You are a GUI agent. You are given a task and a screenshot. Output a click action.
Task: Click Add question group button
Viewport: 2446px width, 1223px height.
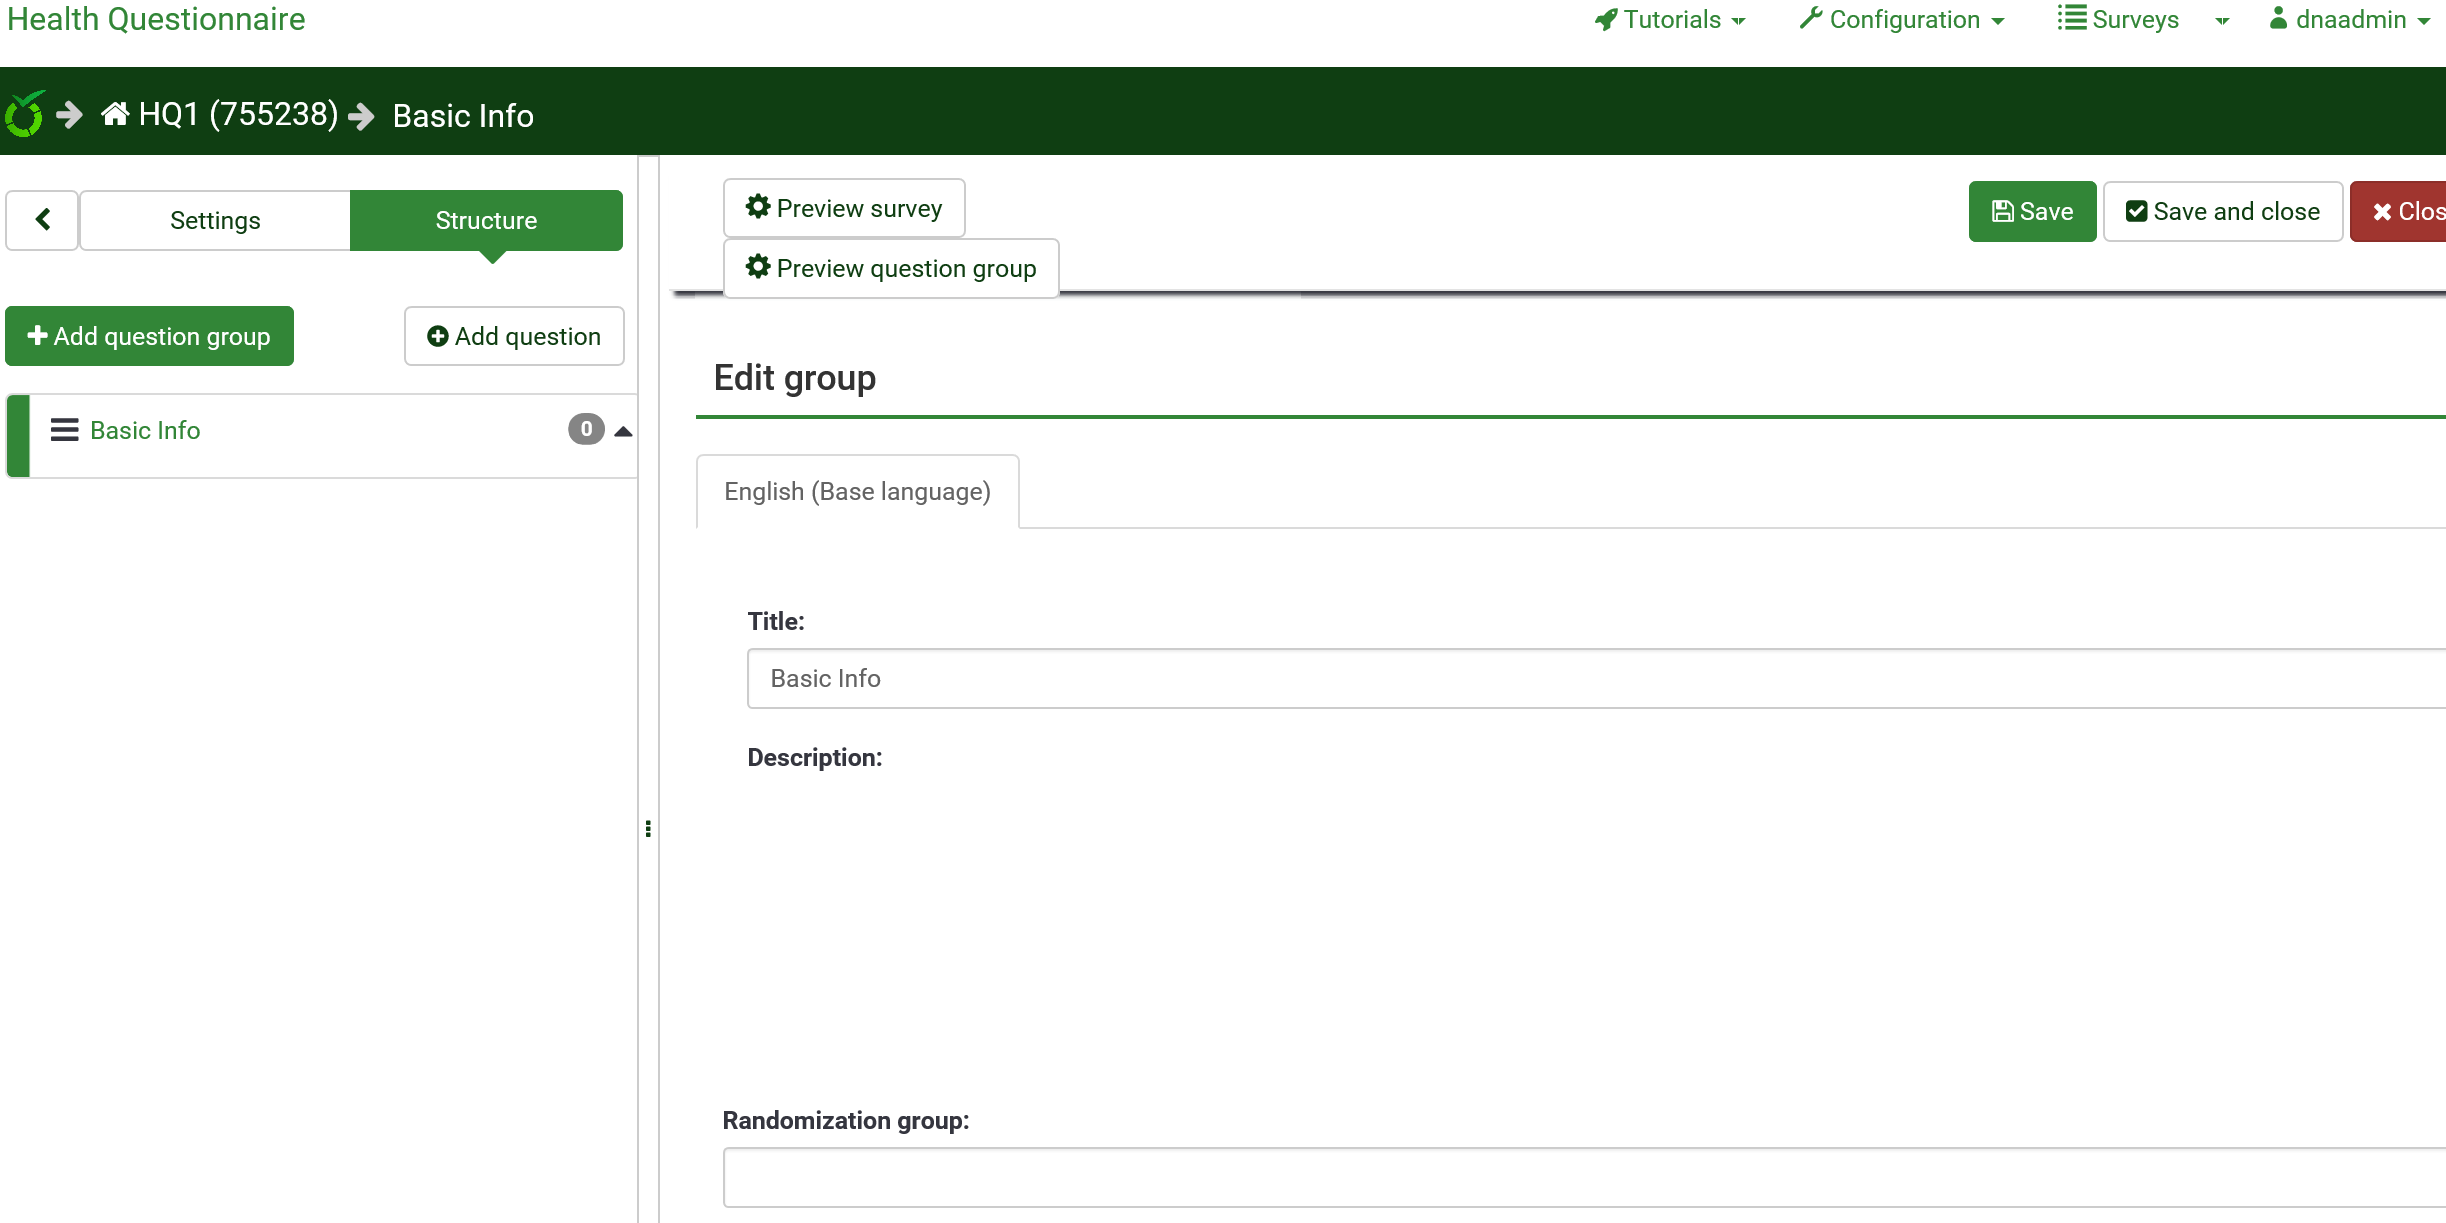[149, 336]
